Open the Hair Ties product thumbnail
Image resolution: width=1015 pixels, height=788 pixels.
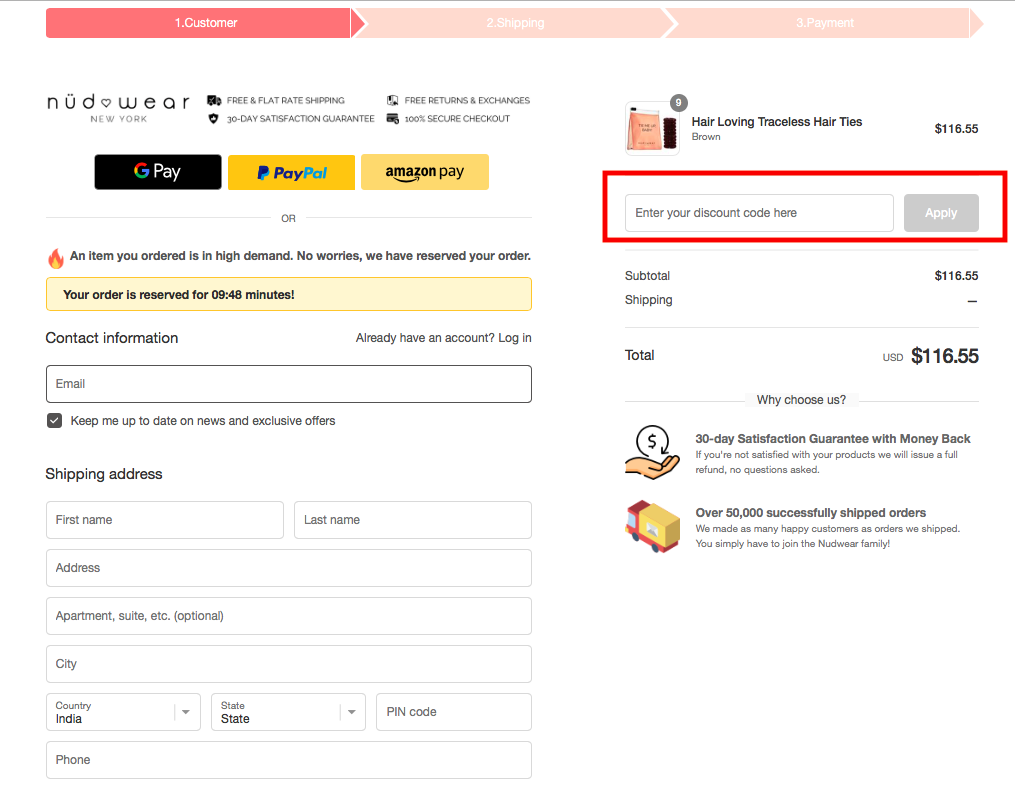[652, 128]
